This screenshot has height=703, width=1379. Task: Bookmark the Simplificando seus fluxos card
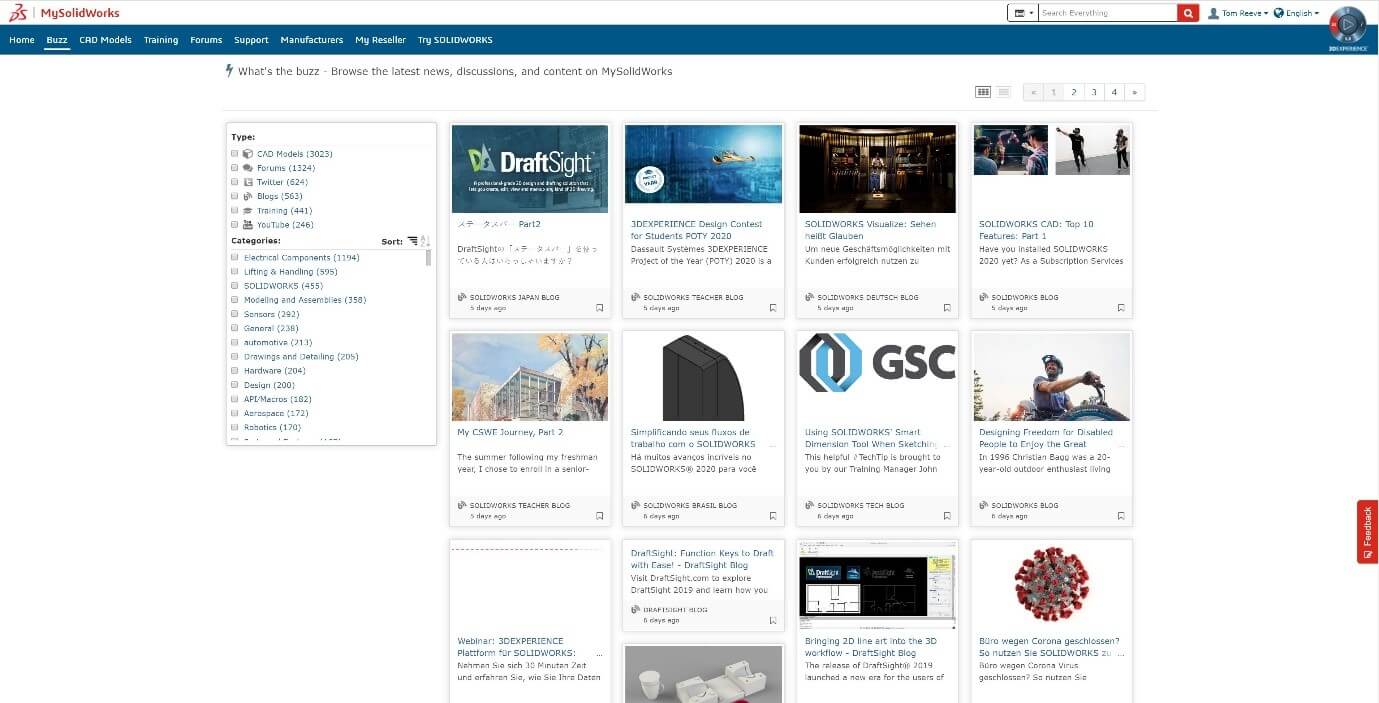[x=773, y=516]
